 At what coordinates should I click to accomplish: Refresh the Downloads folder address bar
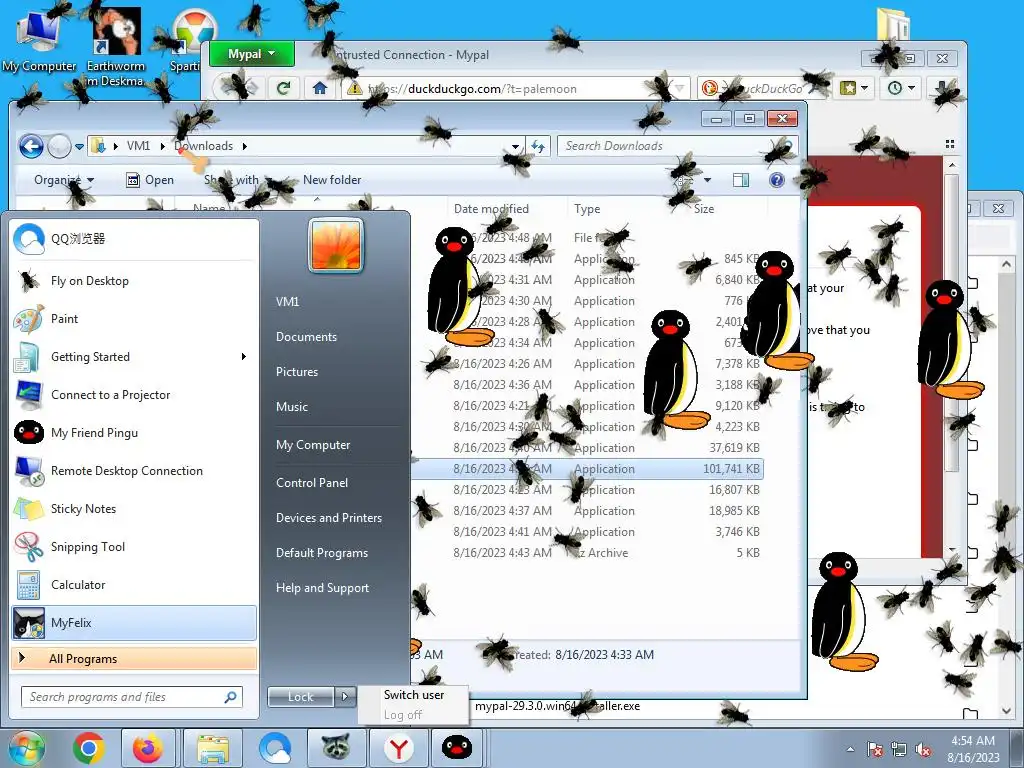pyautogui.click(x=538, y=146)
